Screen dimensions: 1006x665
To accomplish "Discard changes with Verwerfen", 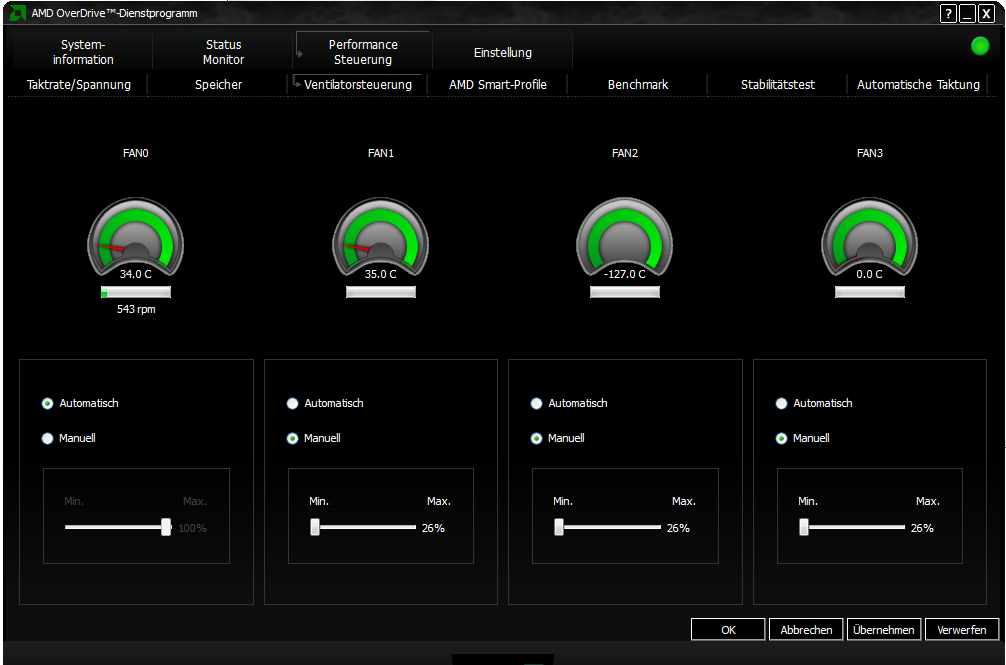I will 962,630.
